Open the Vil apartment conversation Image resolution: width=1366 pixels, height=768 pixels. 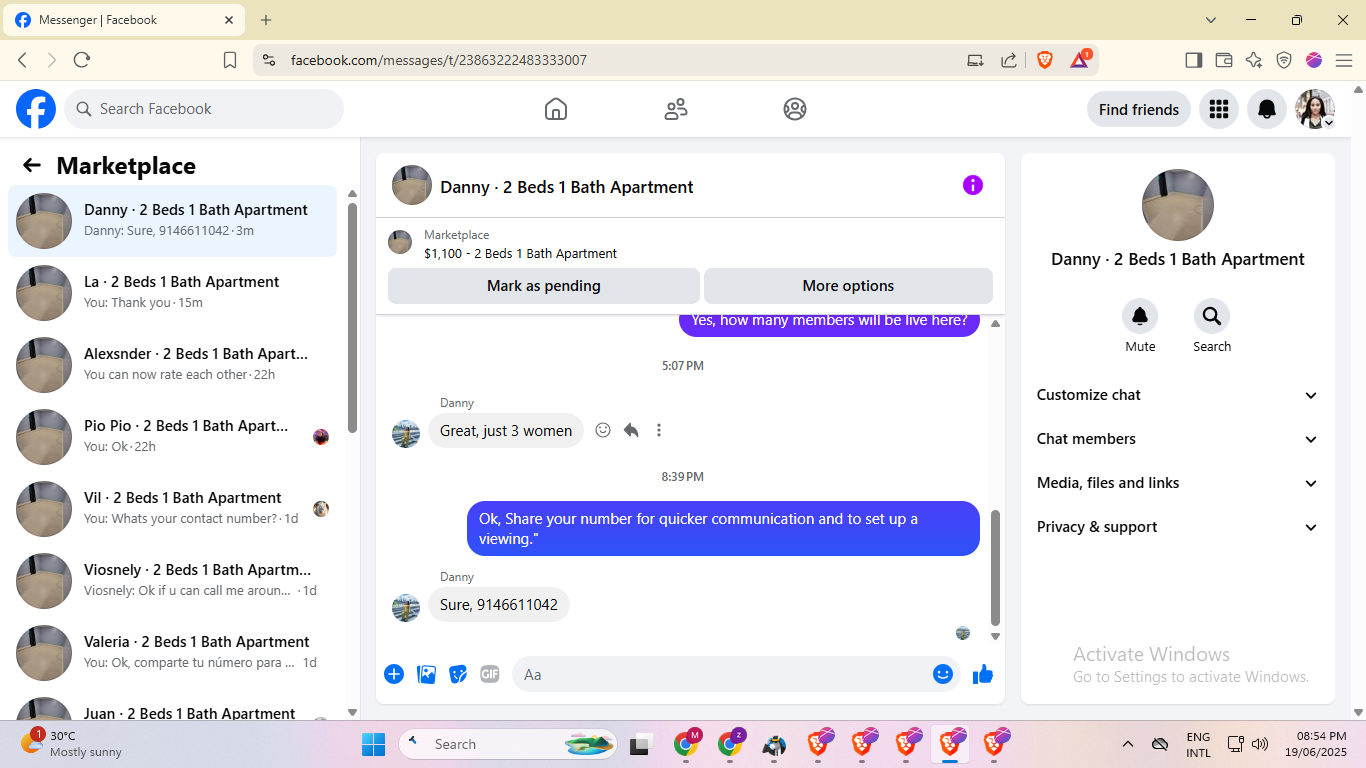pyautogui.click(x=172, y=509)
